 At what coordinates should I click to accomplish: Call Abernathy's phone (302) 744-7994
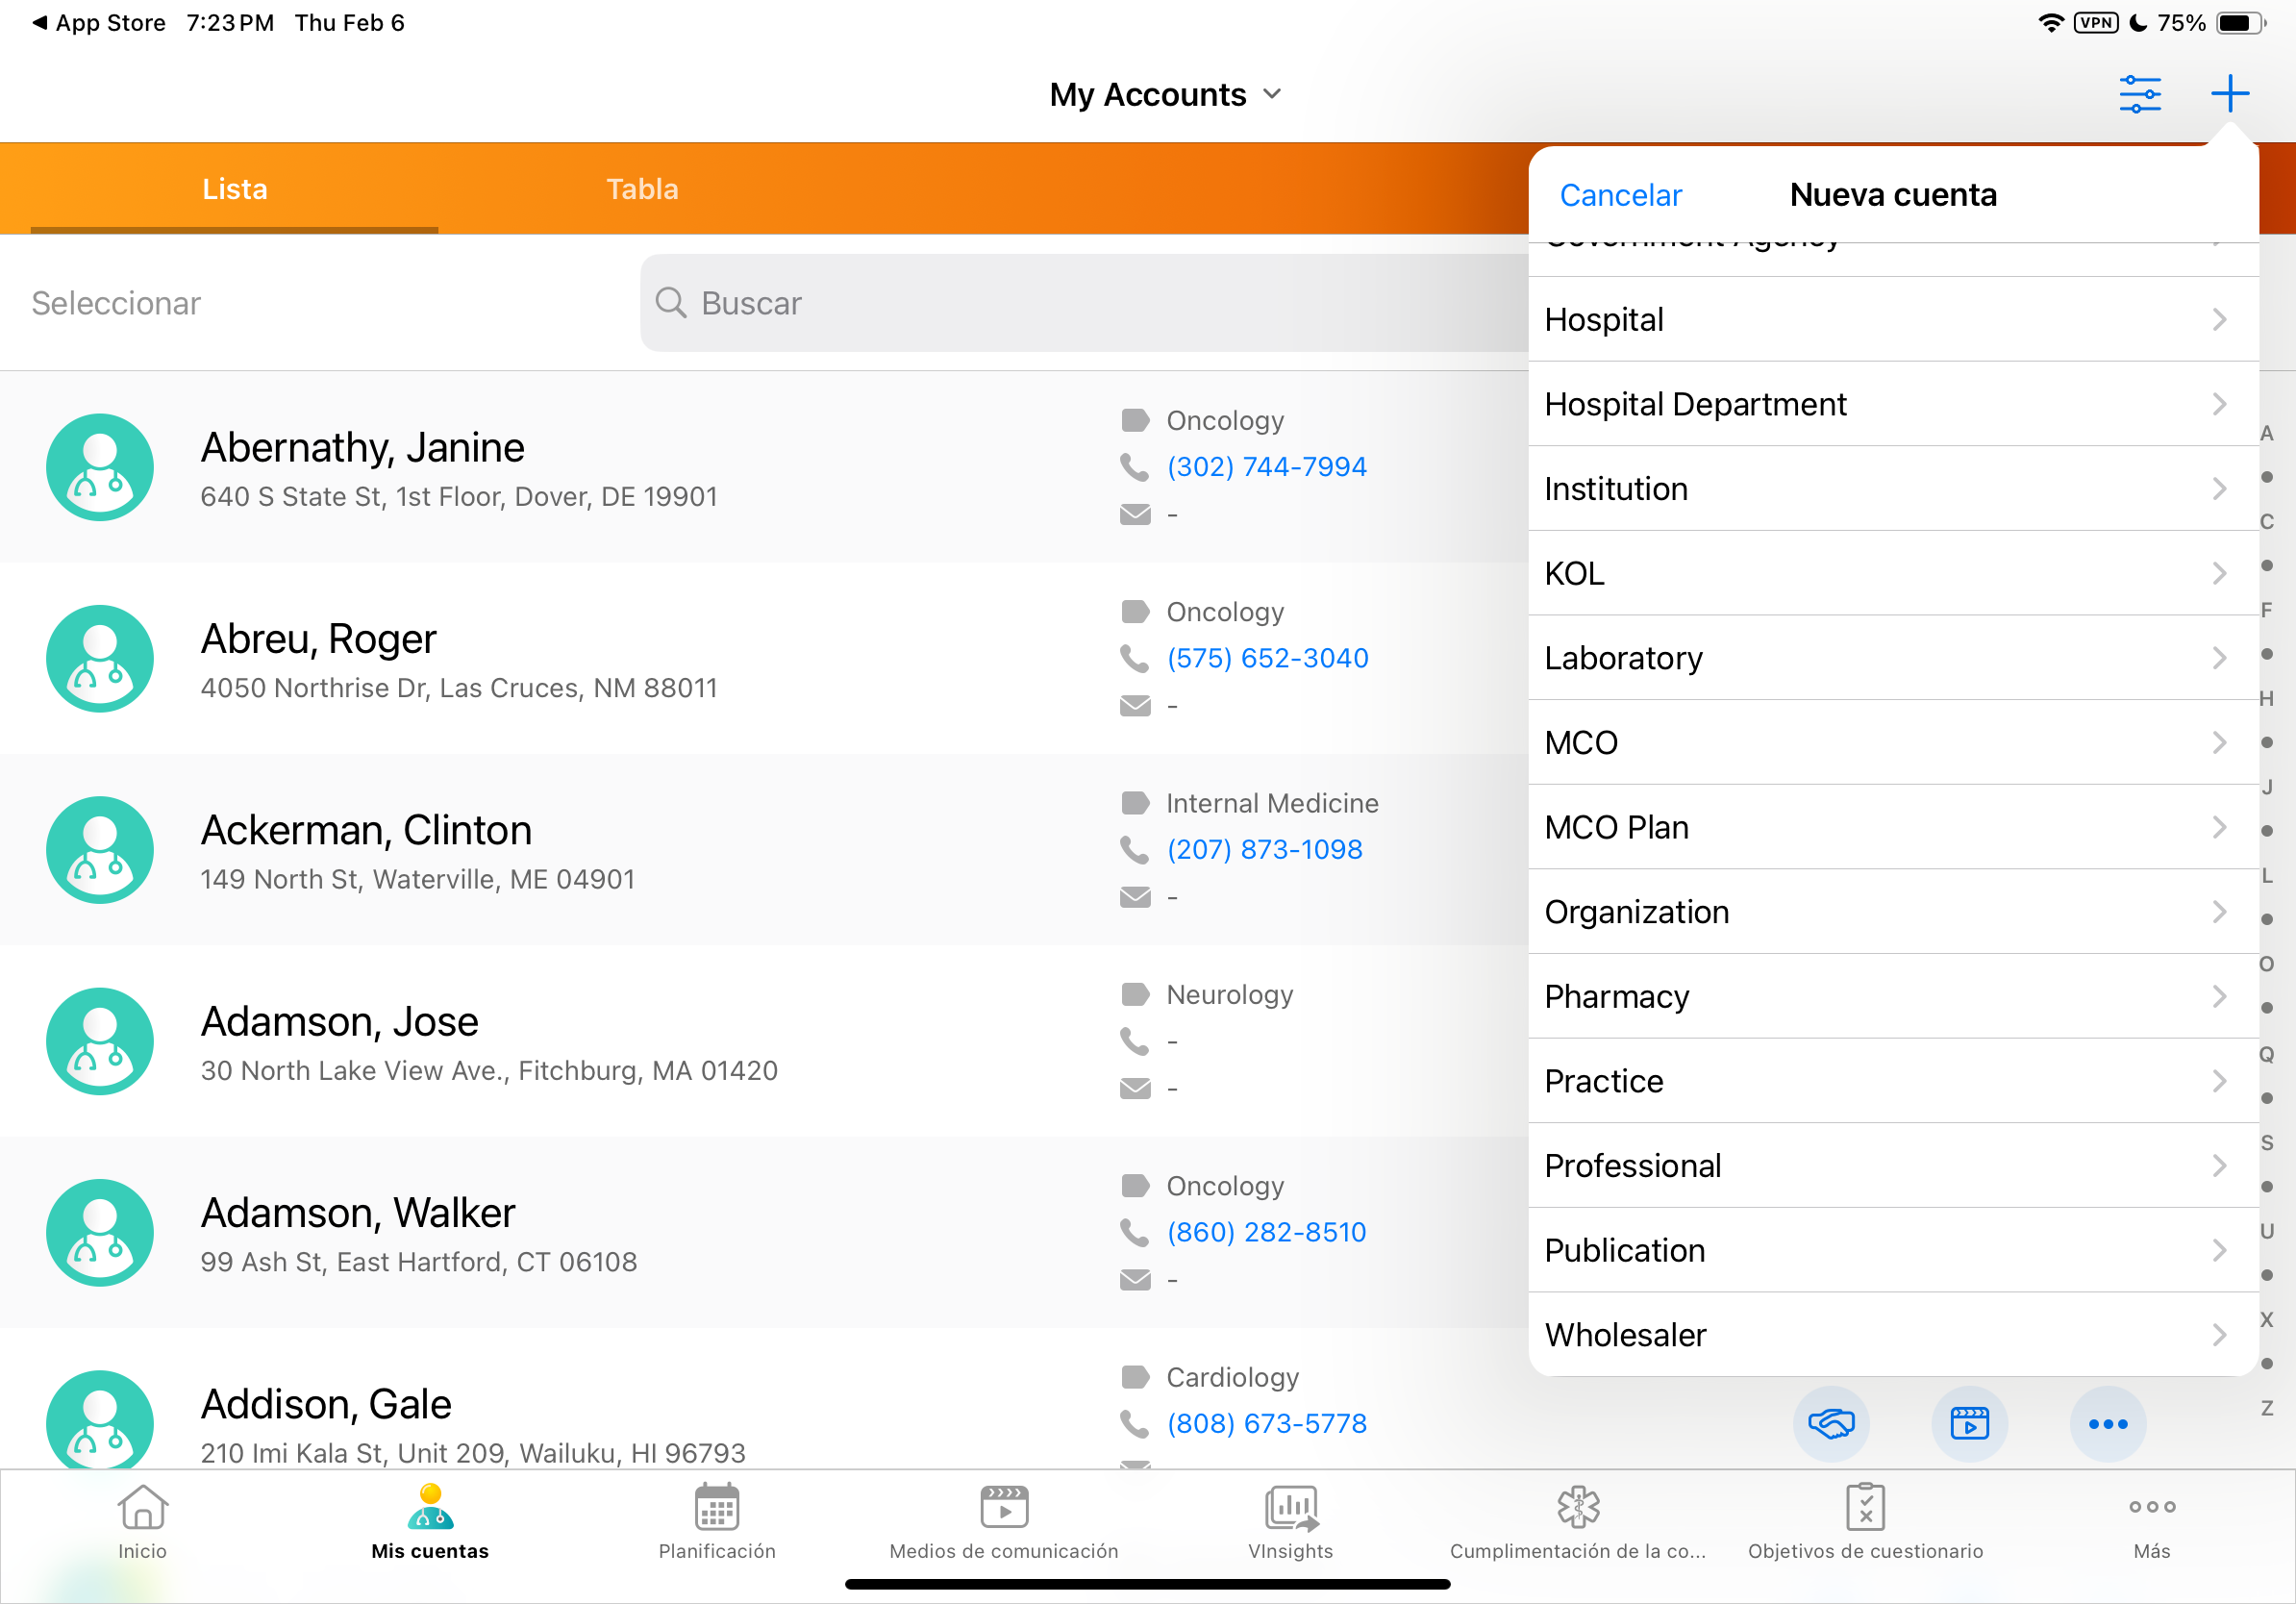pyautogui.click(x=1265, y=467)
